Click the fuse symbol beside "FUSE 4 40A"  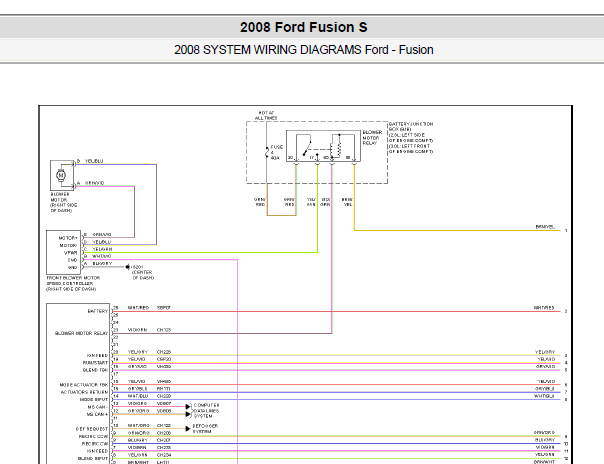pos(267,152)
